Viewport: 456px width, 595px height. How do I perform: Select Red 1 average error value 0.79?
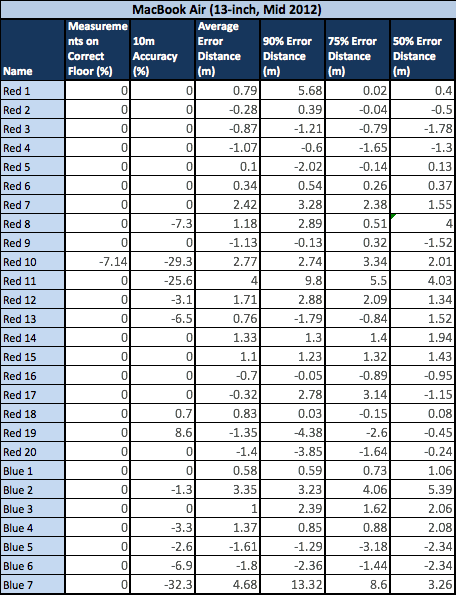(227, 91)
